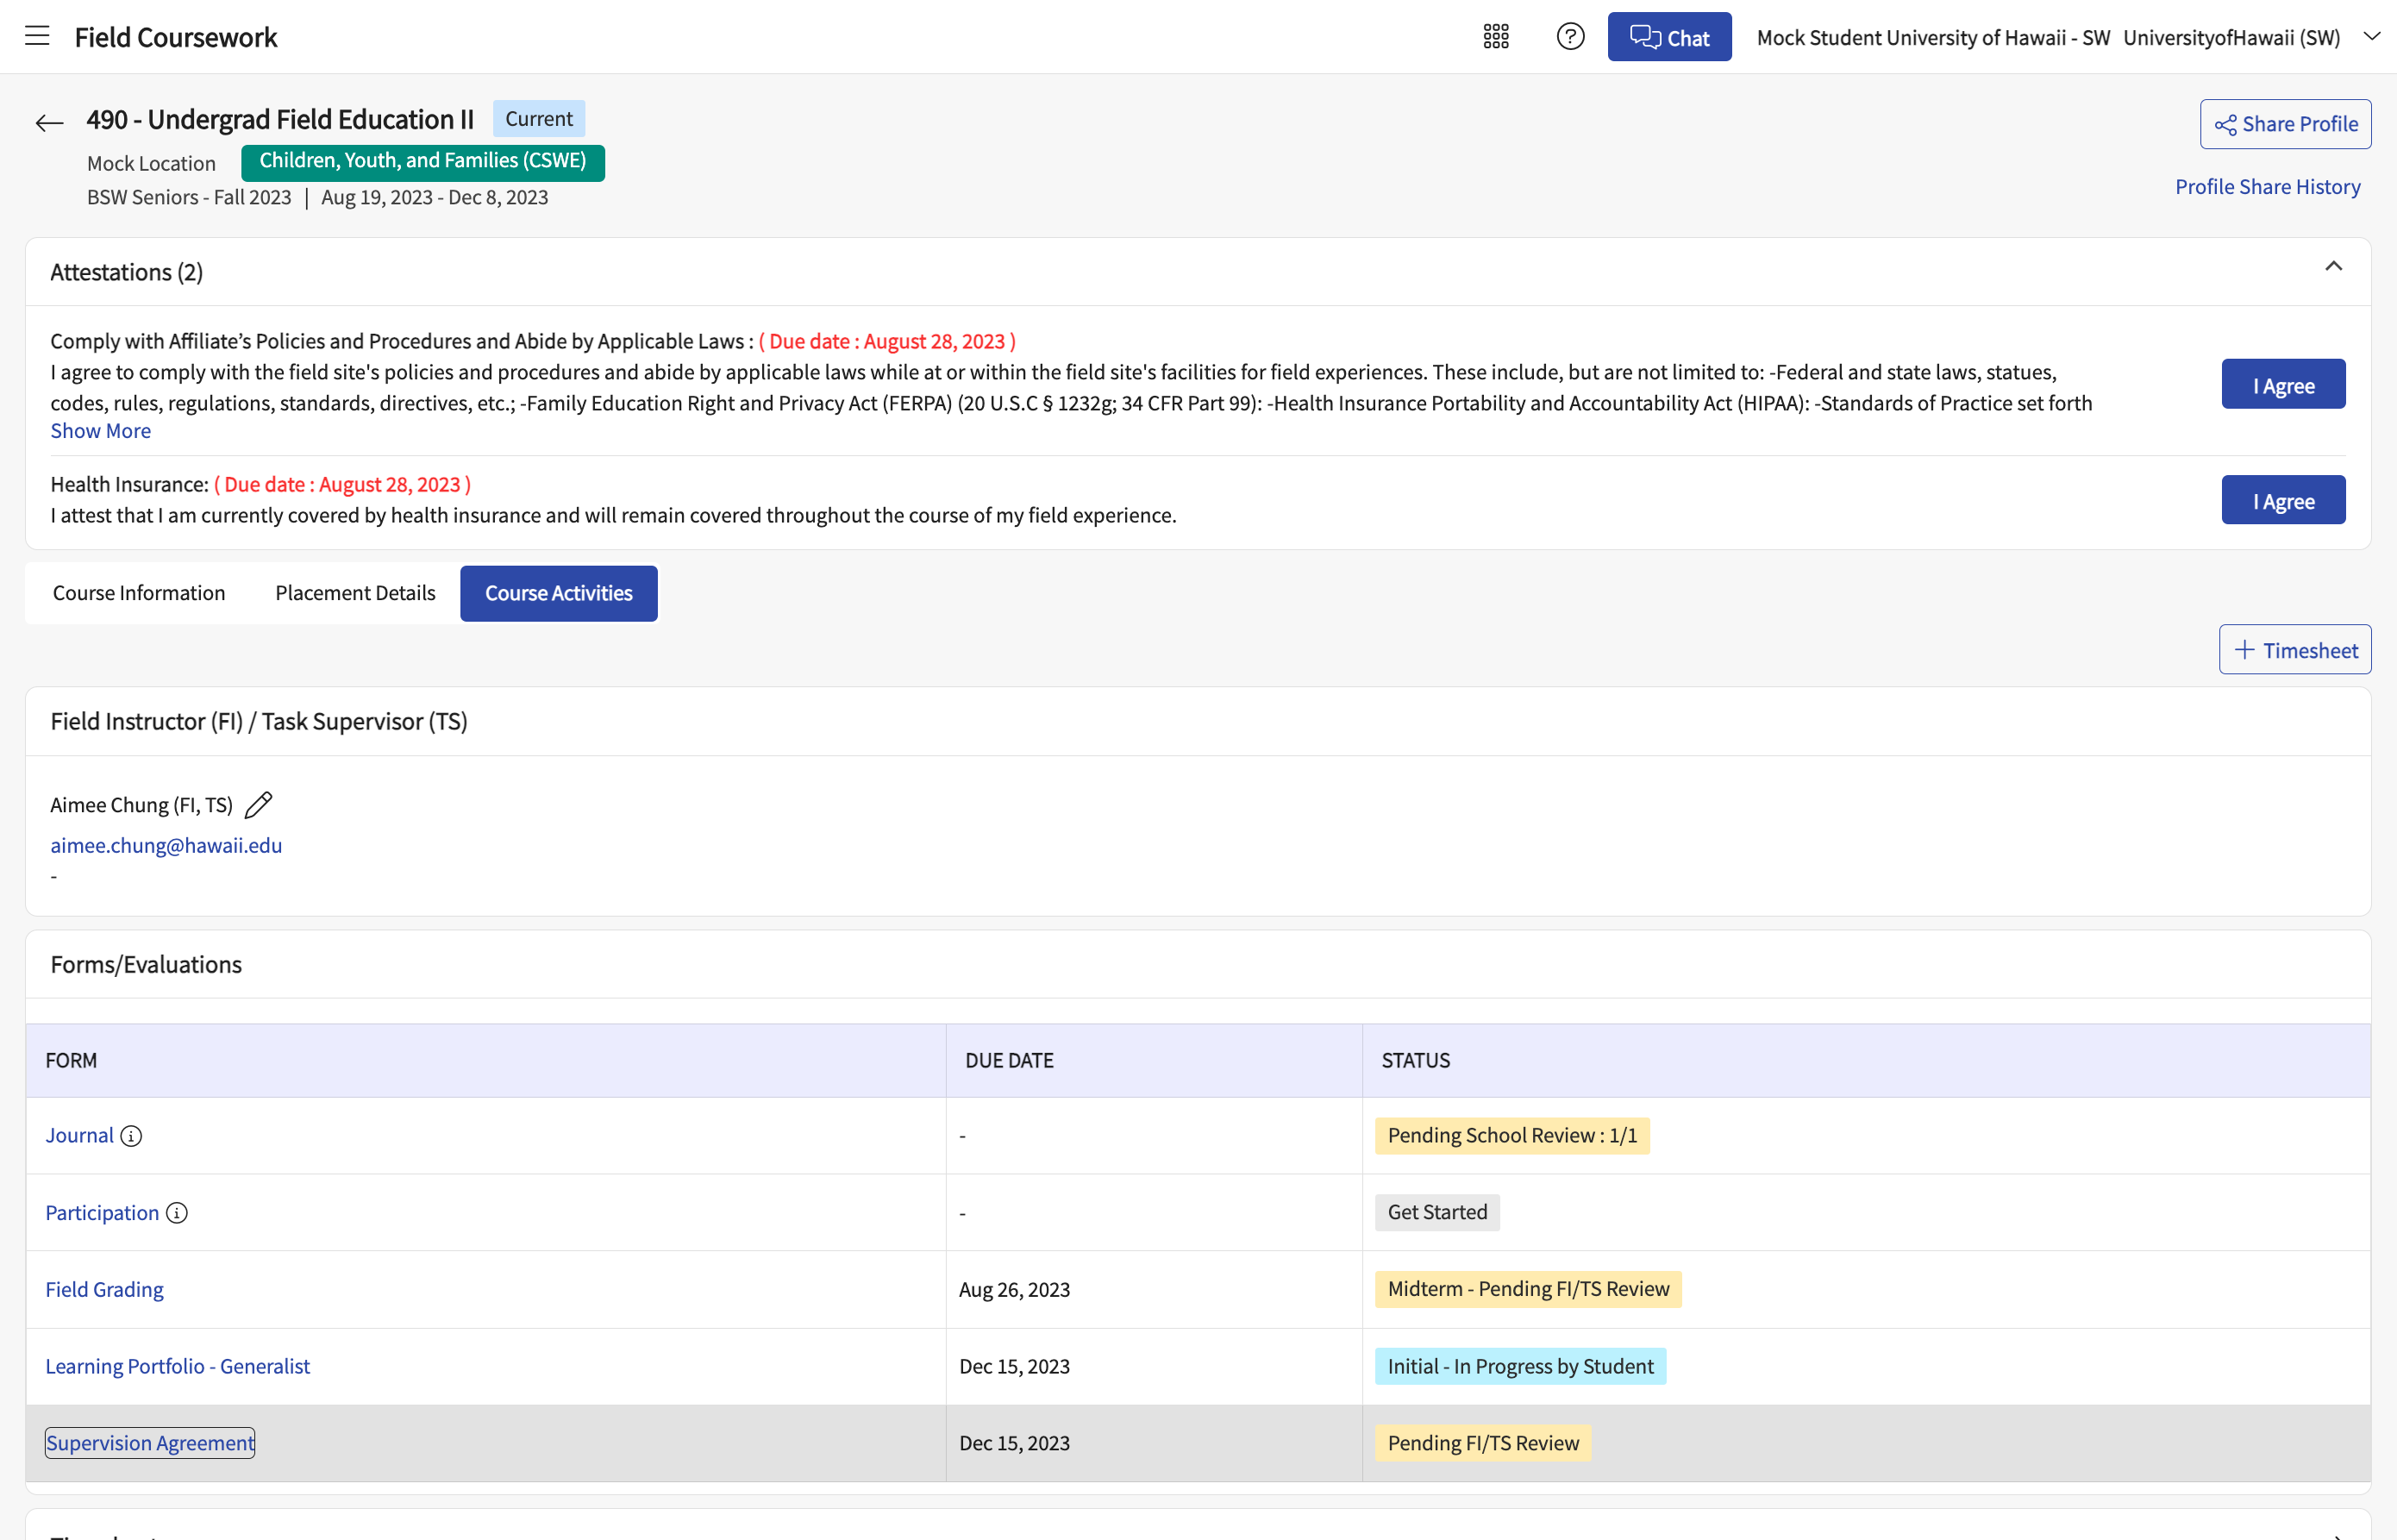Switch to Placement Details tab
2397x1540 pixels.
(x=355, y=593)
